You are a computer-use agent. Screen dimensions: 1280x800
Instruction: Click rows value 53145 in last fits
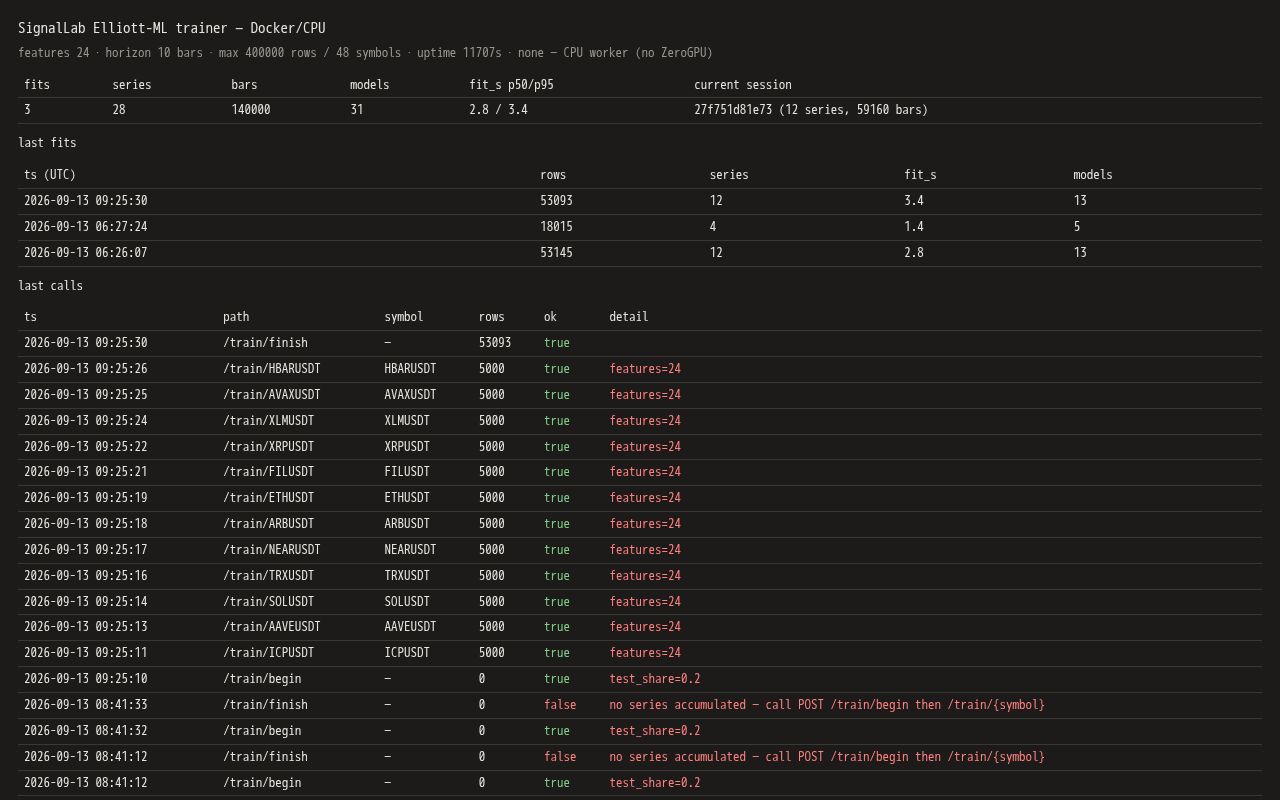(x=556, y=253)
